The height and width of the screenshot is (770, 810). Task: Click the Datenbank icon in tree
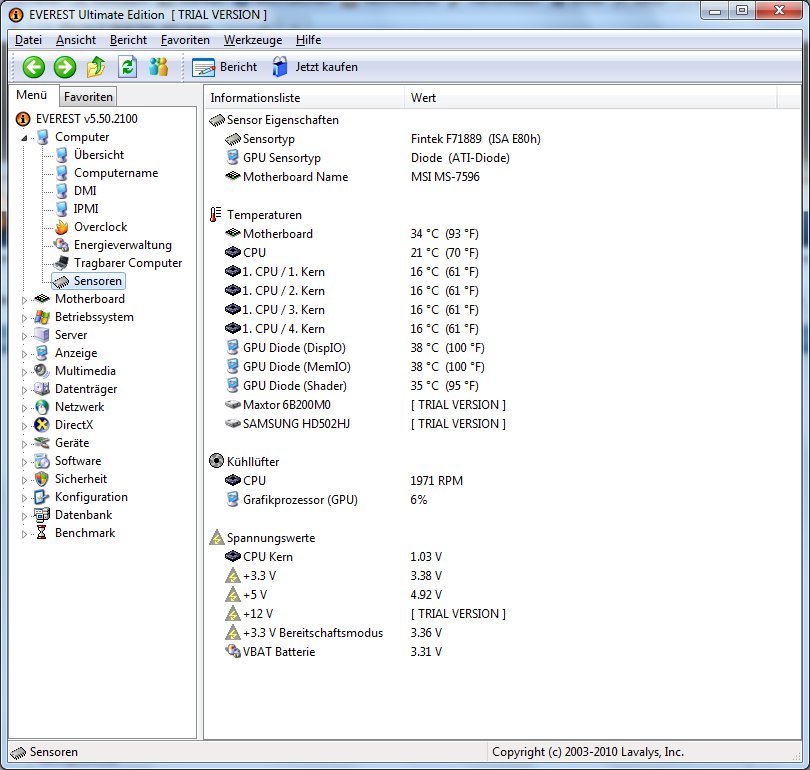[42, 515]
